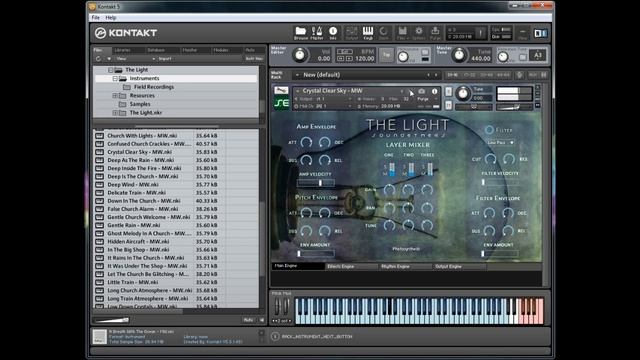
Task: Switch to the Effects Engine tab
Action: pos(352,266)
